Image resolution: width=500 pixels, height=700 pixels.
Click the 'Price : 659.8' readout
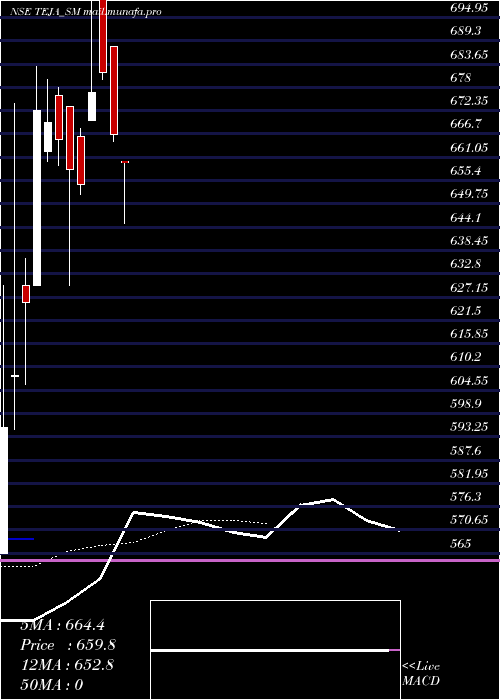point(68,646)
